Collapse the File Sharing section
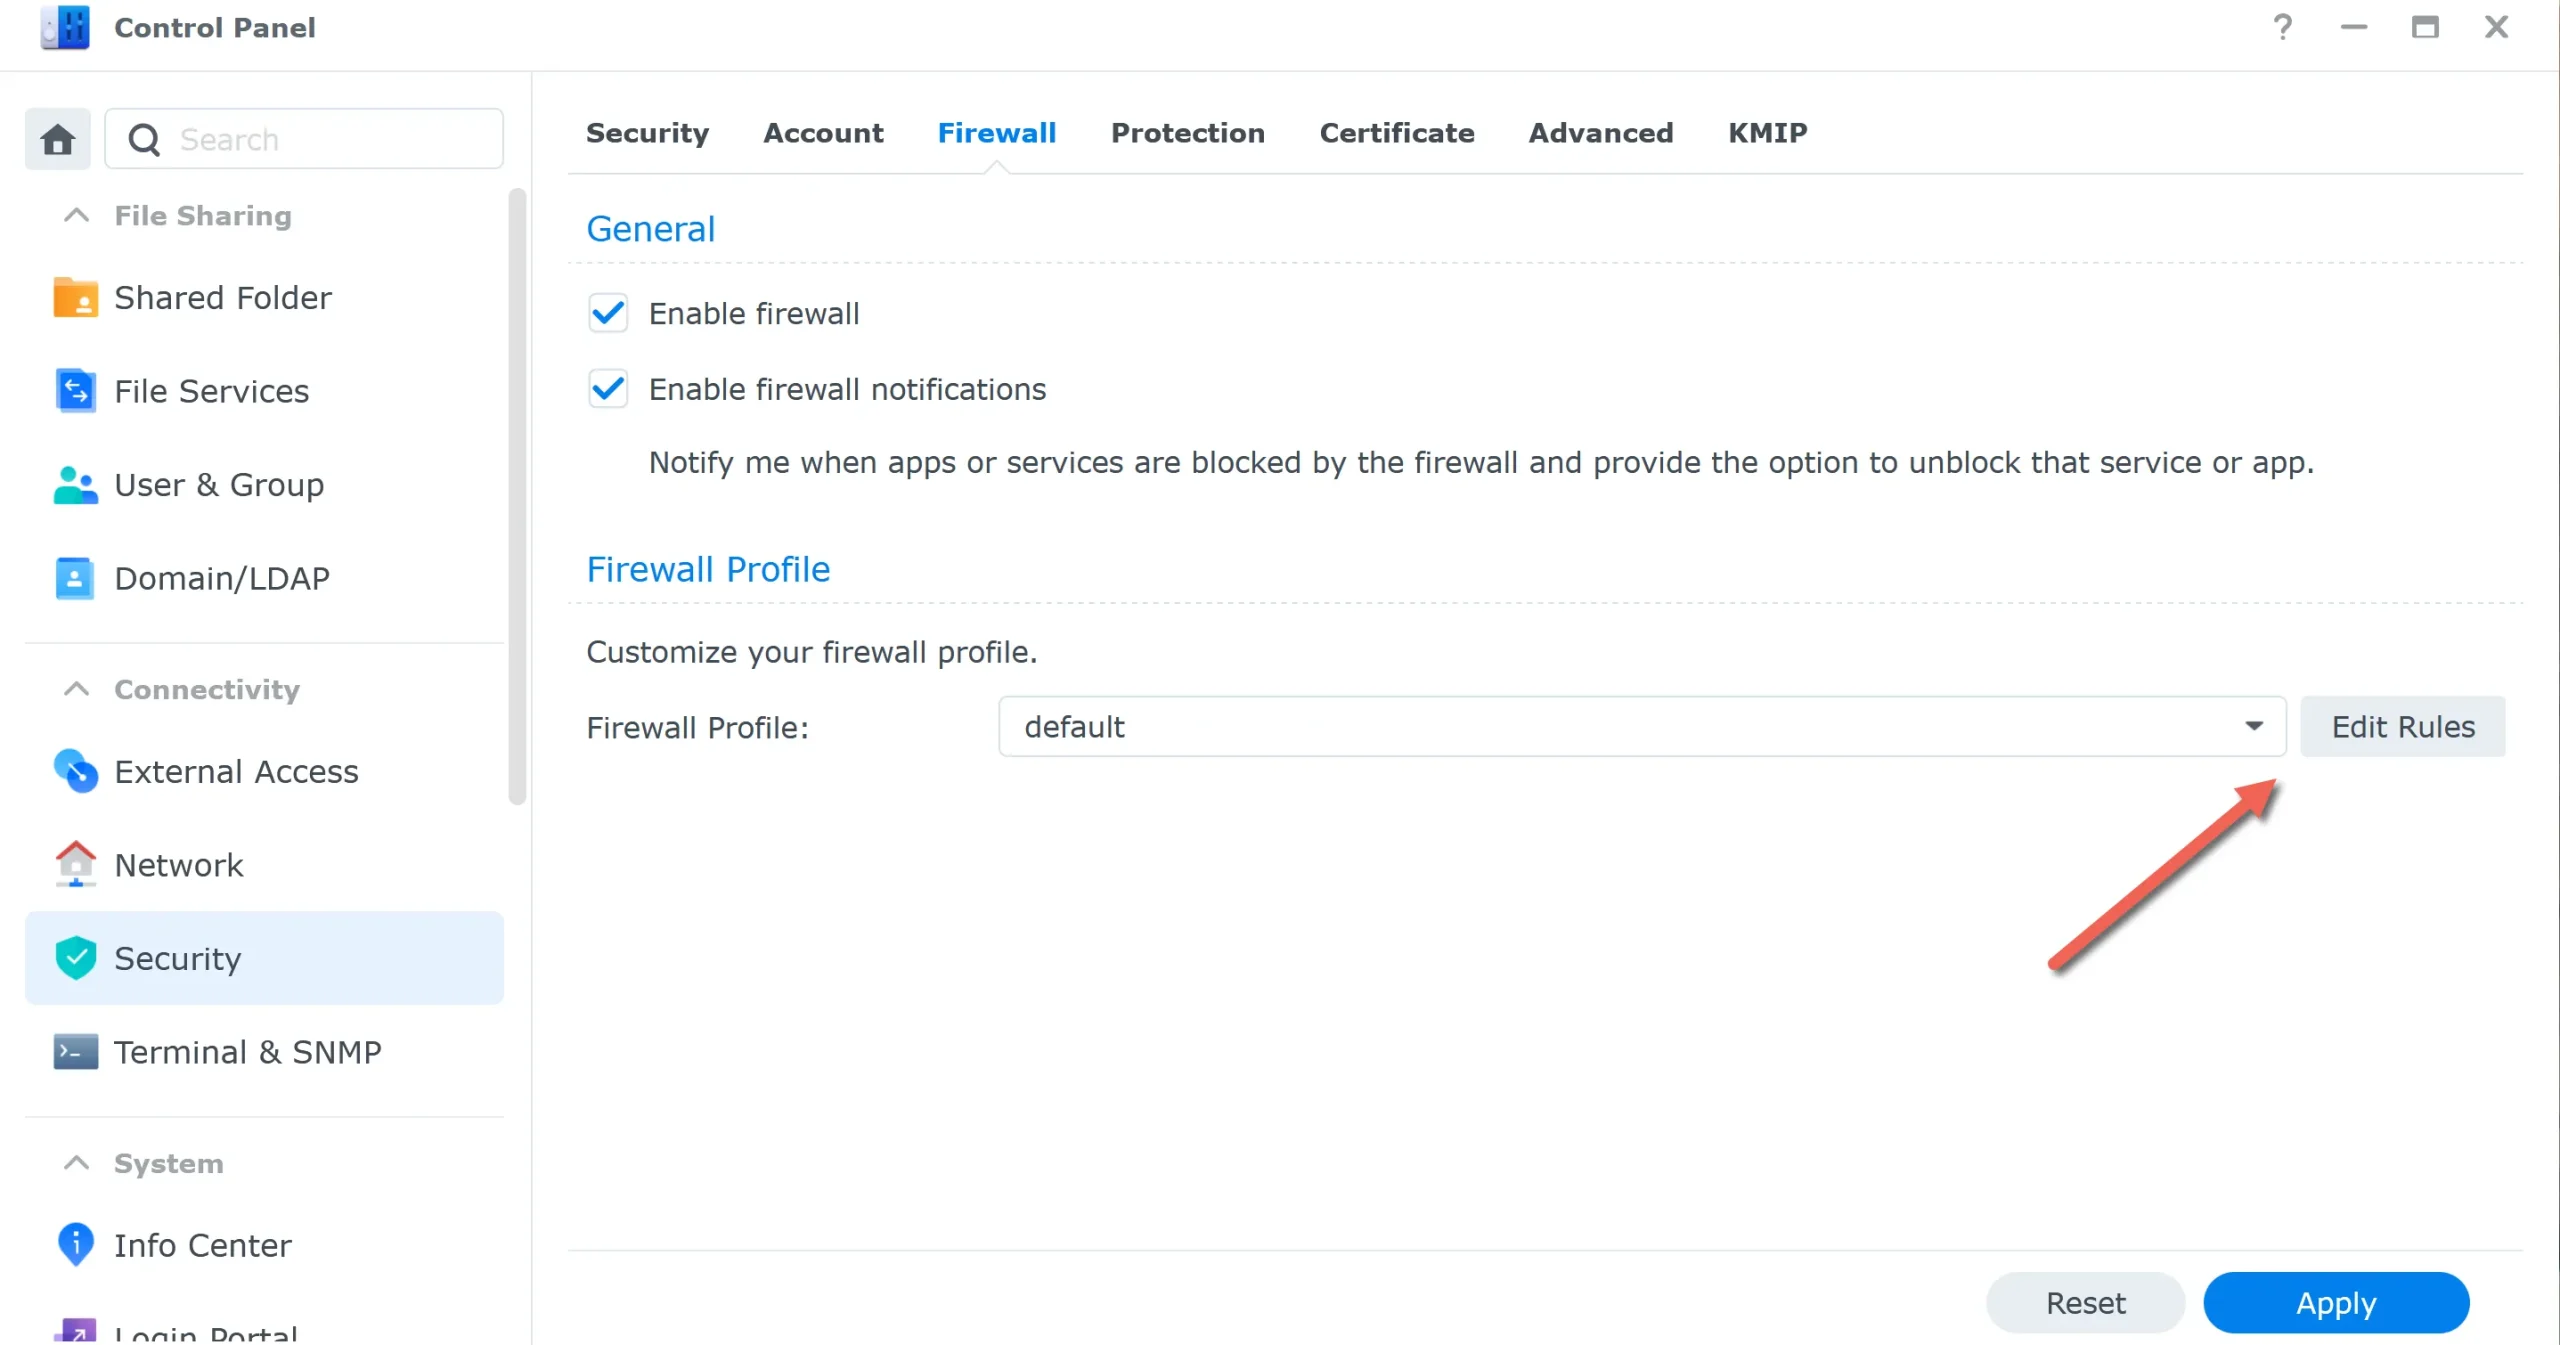 click(74, 215)
